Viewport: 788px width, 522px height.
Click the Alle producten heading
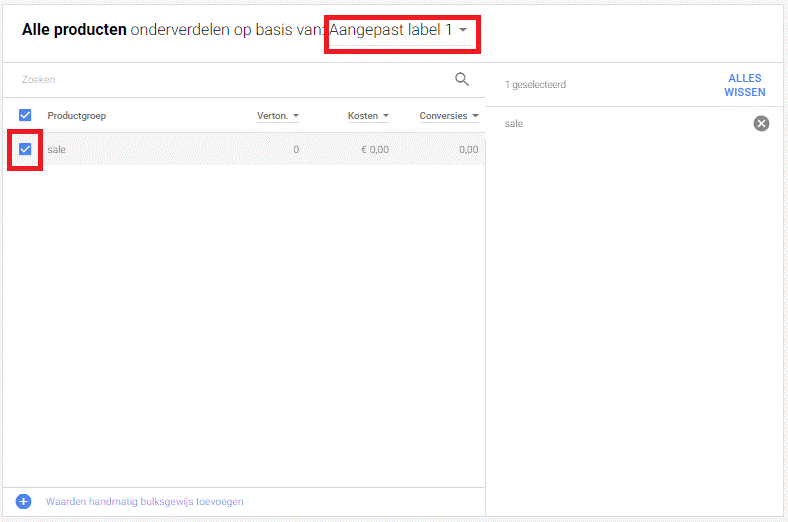(74, 30)
